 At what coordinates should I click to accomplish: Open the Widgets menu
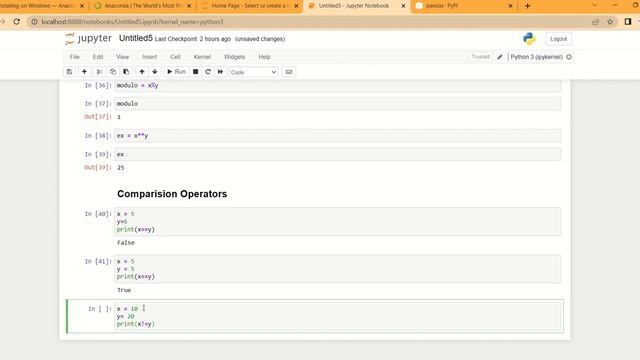point(234,57)
